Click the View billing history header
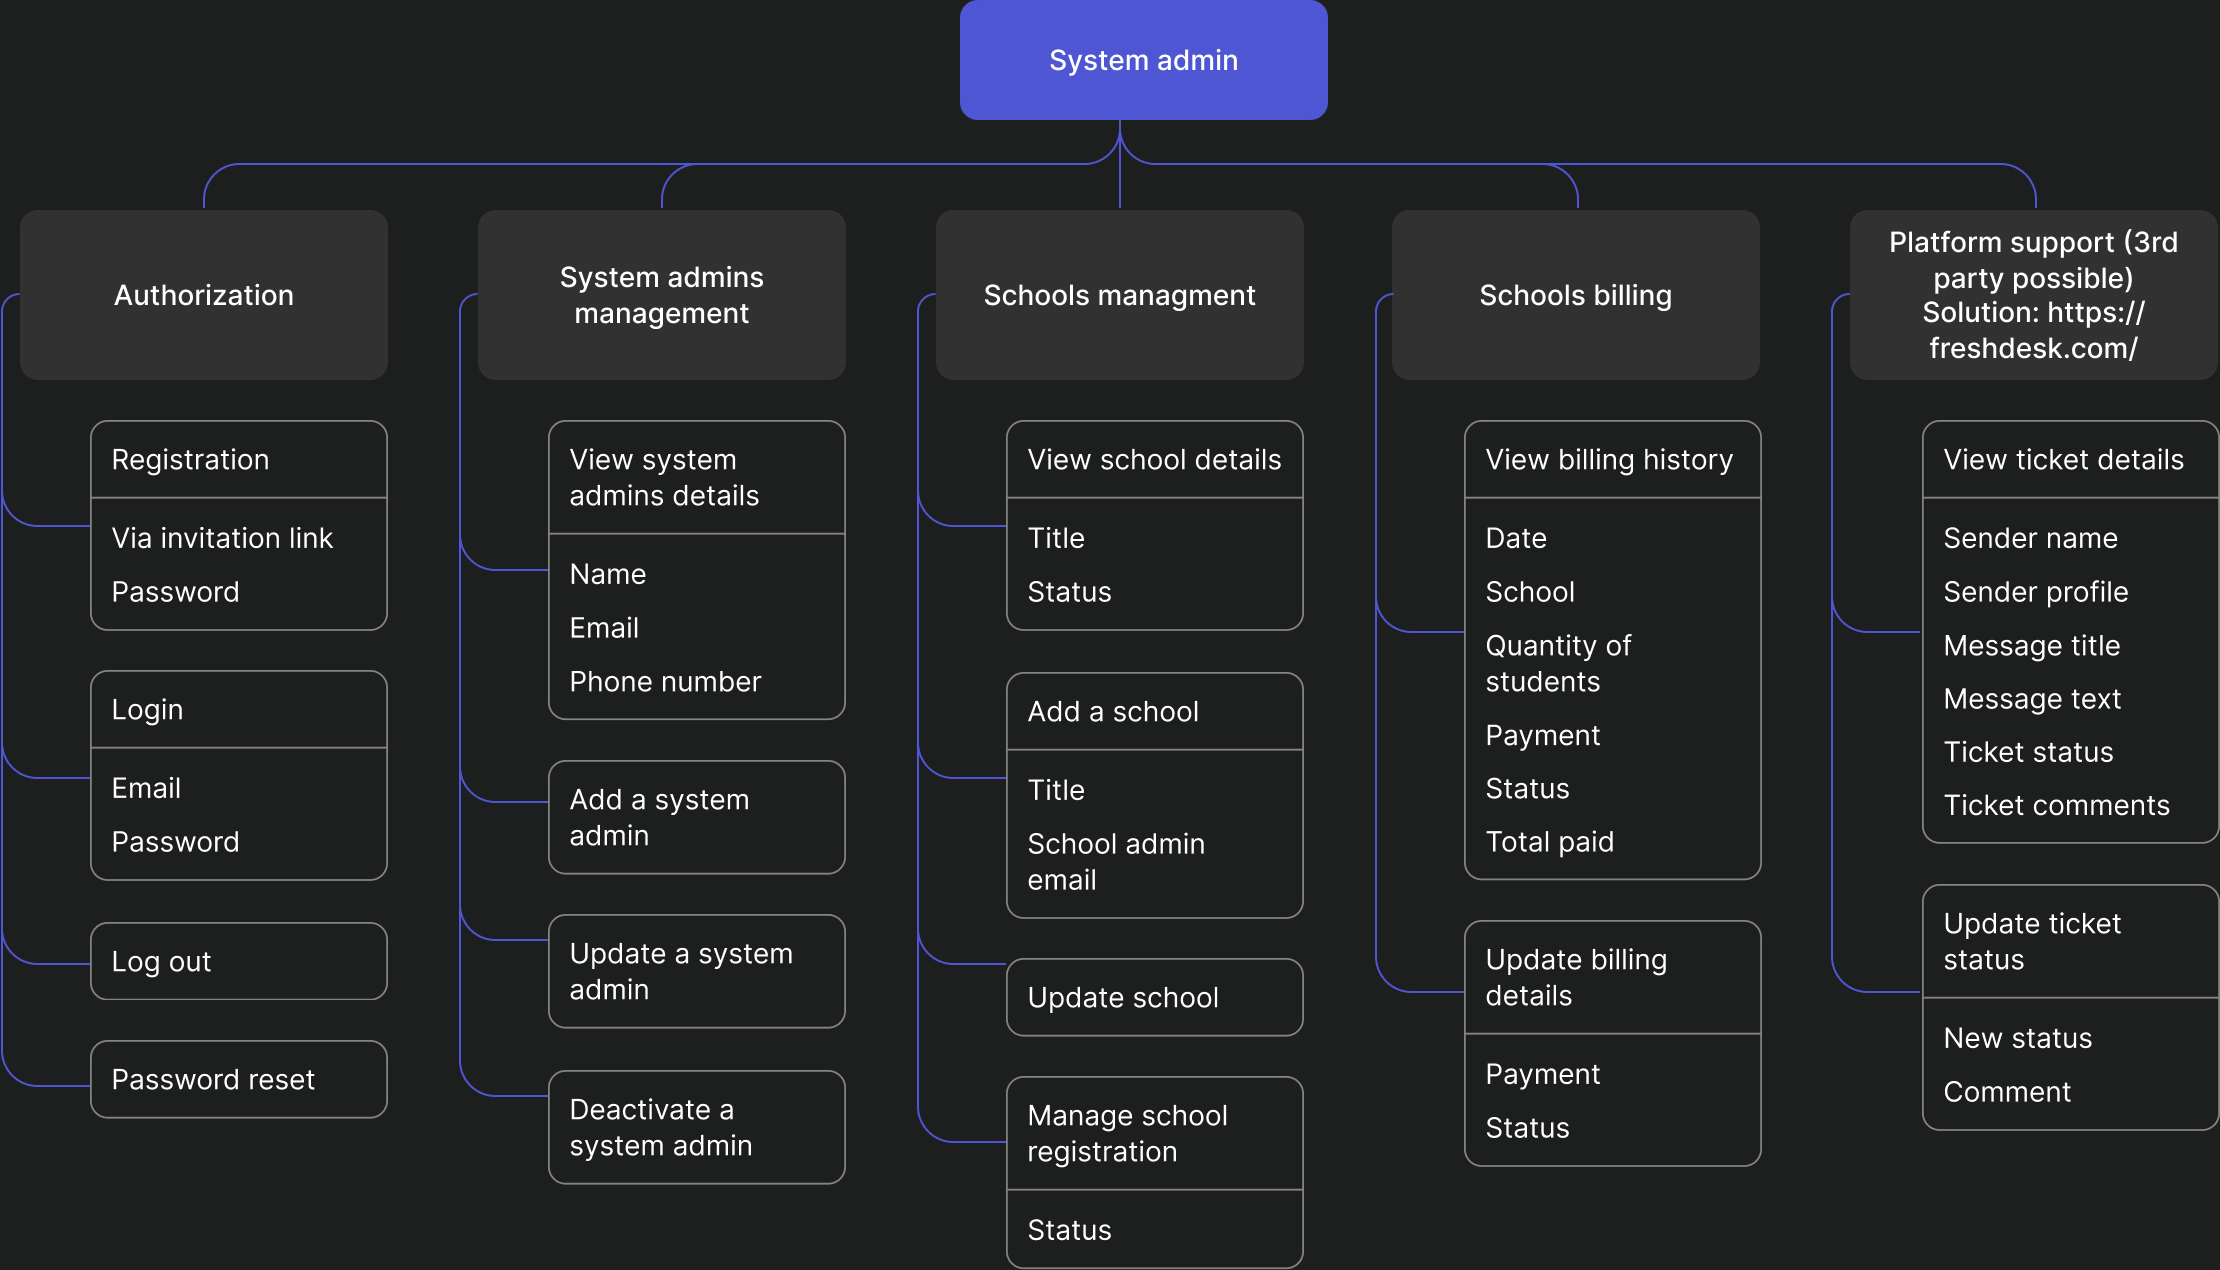Viewport: 2220px width, 1270px height. point(1612,460)
